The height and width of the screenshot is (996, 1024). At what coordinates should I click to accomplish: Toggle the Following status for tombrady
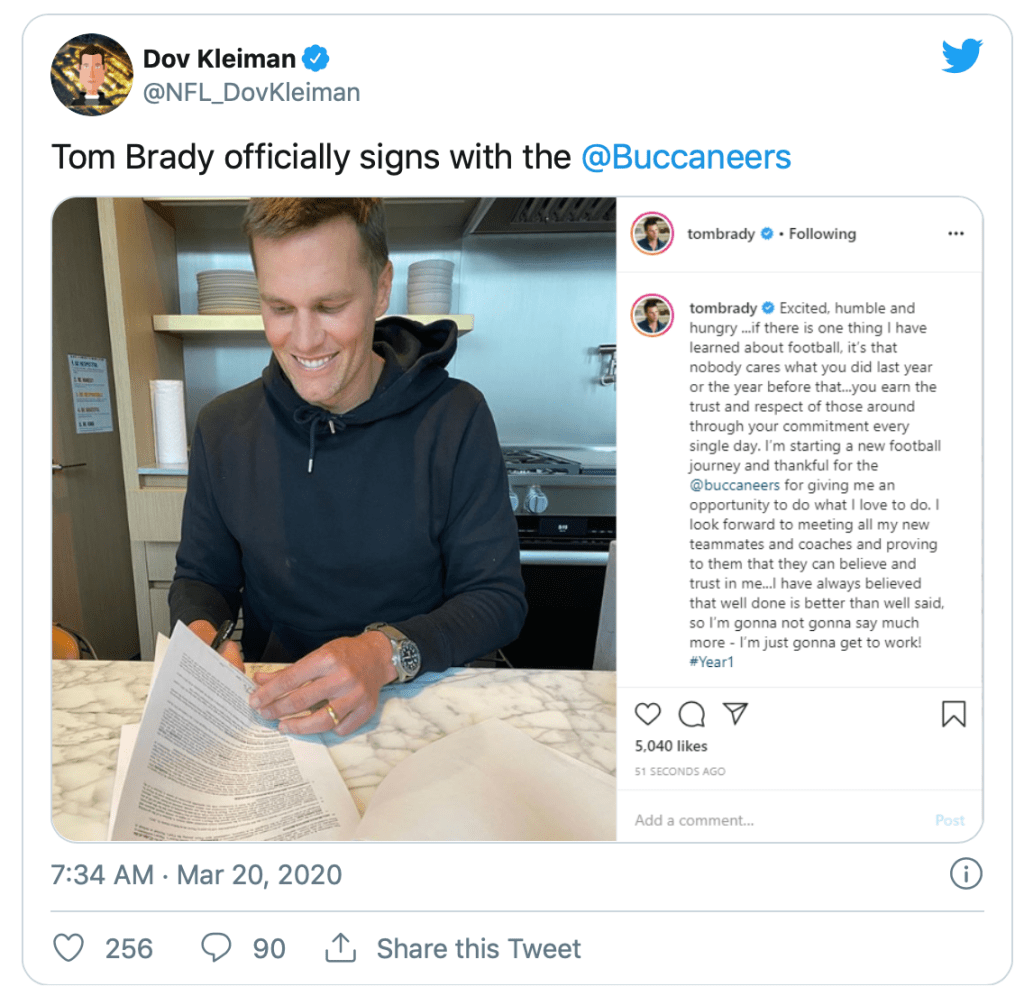pos(822,234)
